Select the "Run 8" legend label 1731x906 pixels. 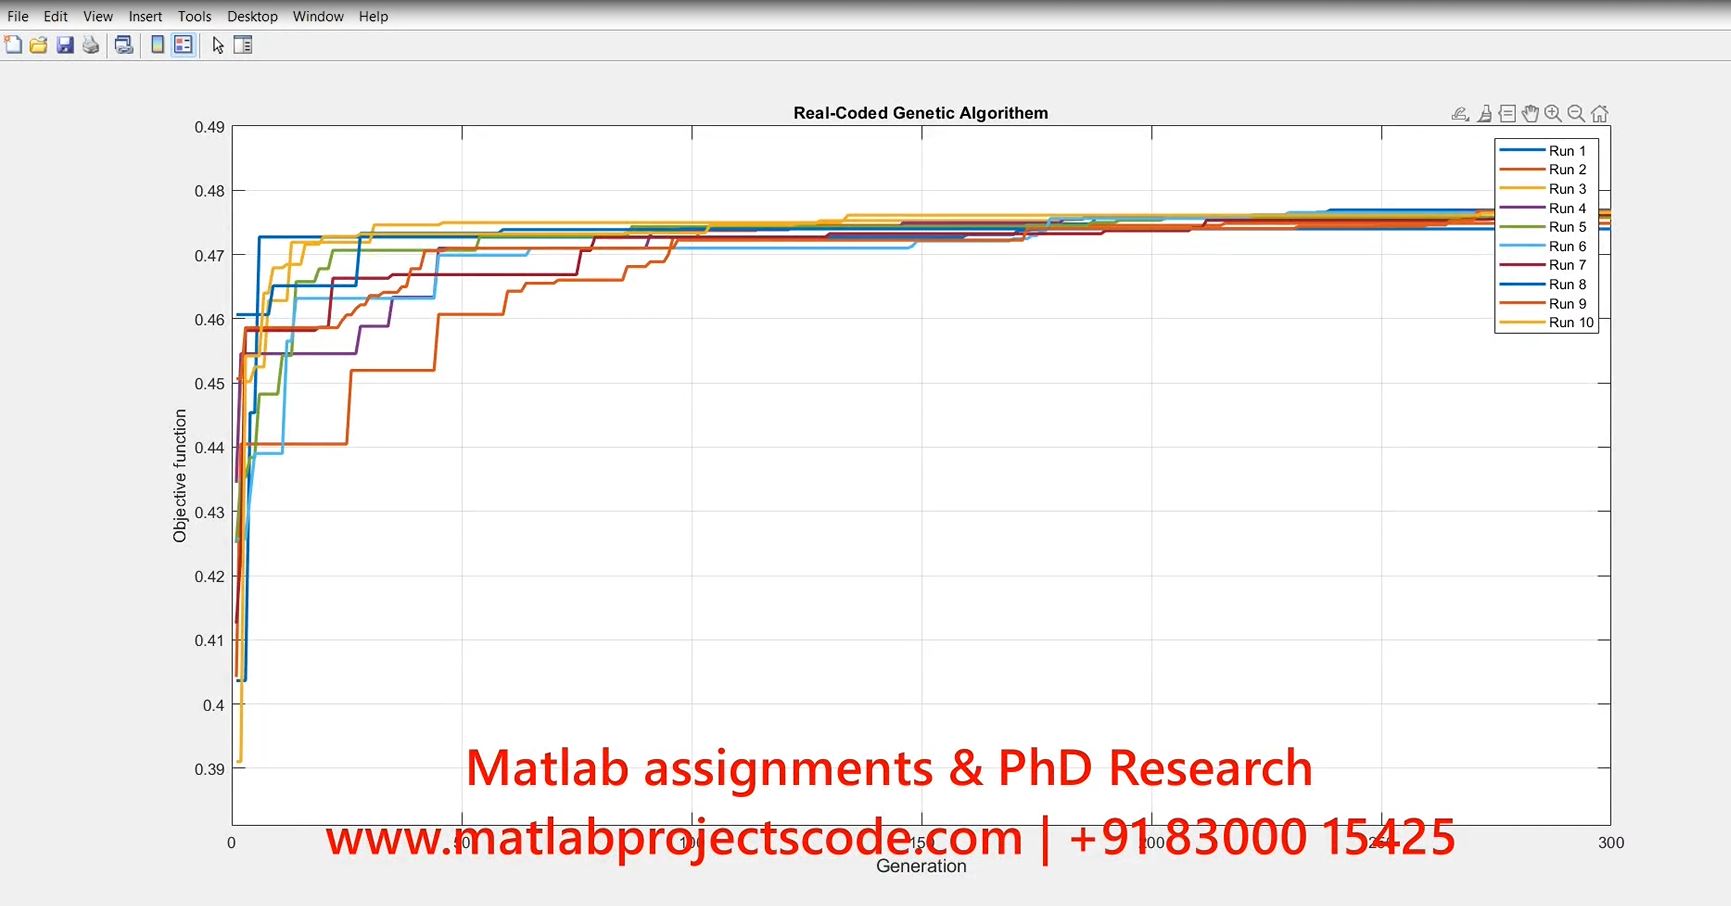(x=1567, y=285)
